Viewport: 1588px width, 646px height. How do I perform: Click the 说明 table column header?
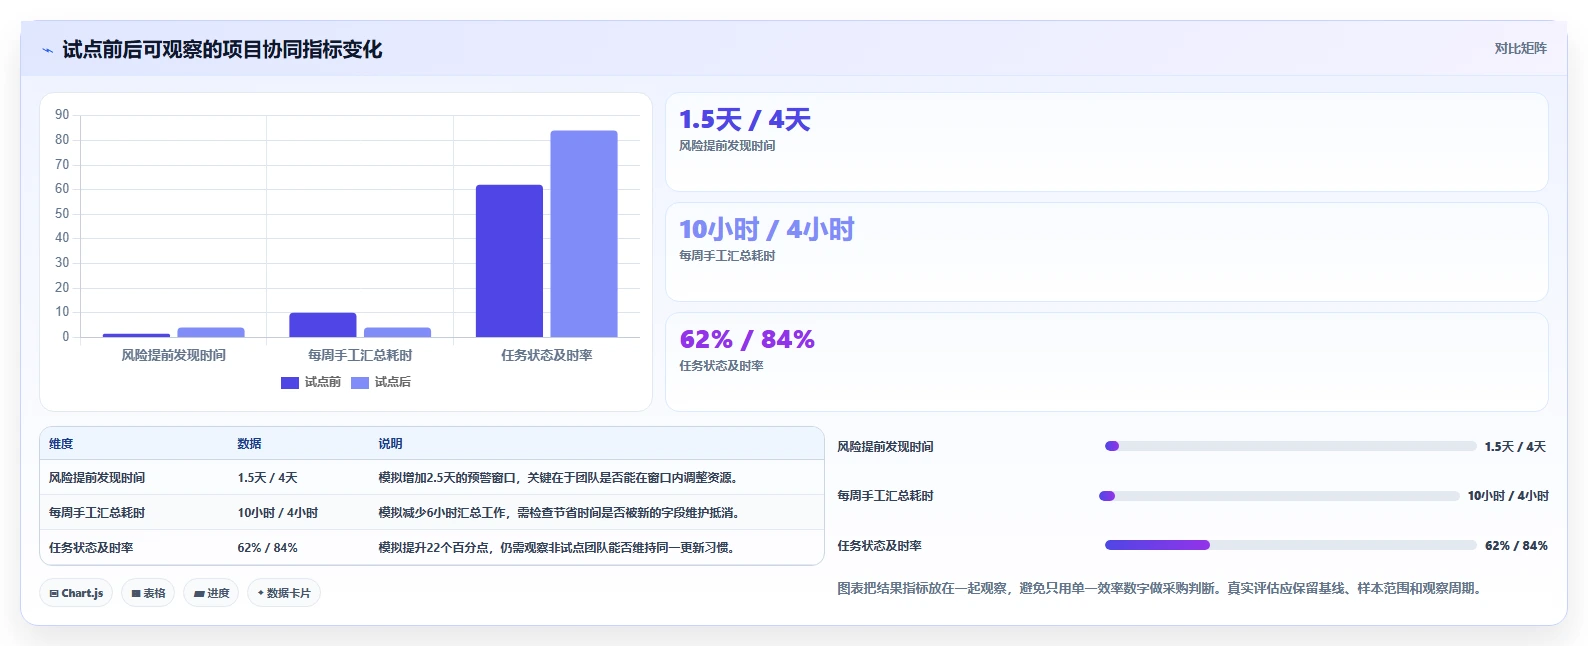point(390,444)
